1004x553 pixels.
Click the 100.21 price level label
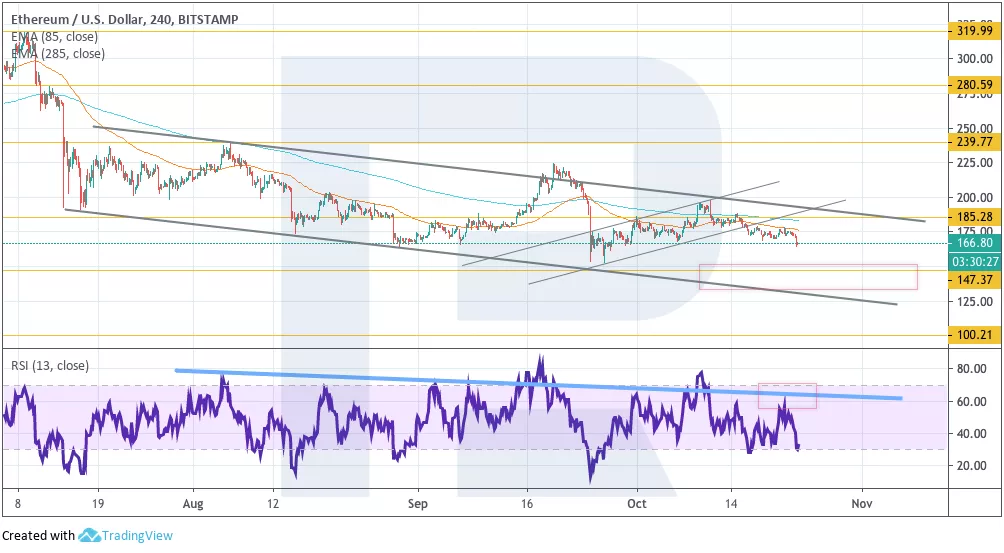973,336
